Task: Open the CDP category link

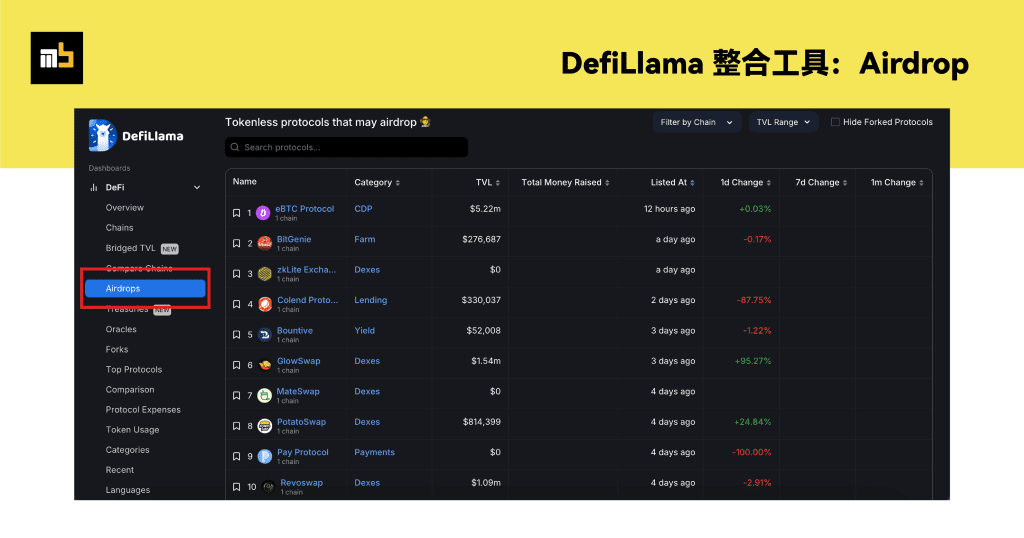Action: tap(363, 209)
